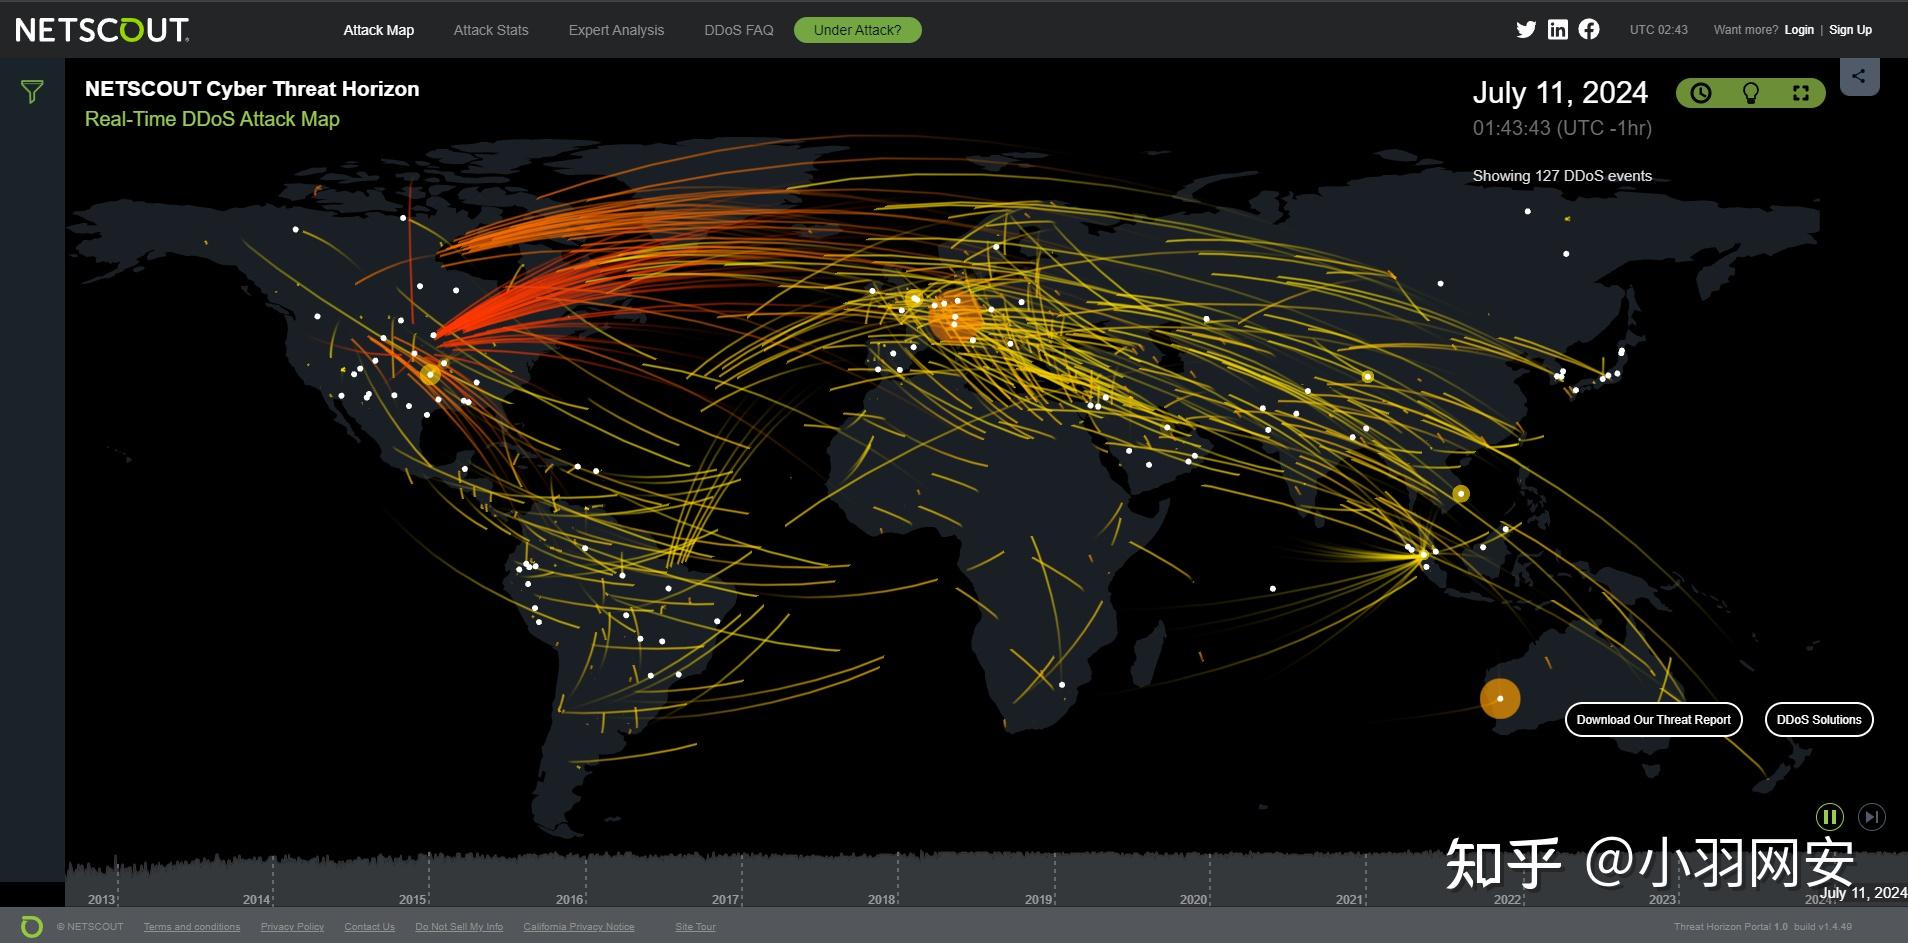Pause the attack map playback
The width and height of the screenshot is (1908, 943).
click(1829, 817)
